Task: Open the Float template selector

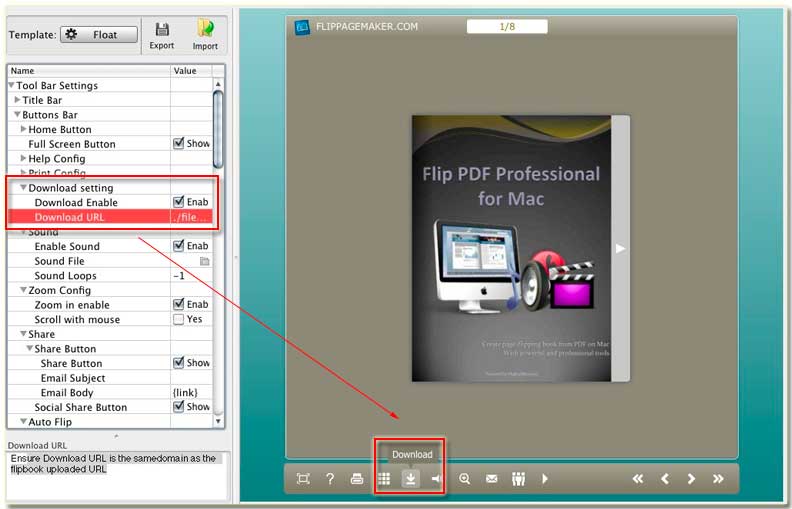Action: pyautogui.click(x=99, y=34)
